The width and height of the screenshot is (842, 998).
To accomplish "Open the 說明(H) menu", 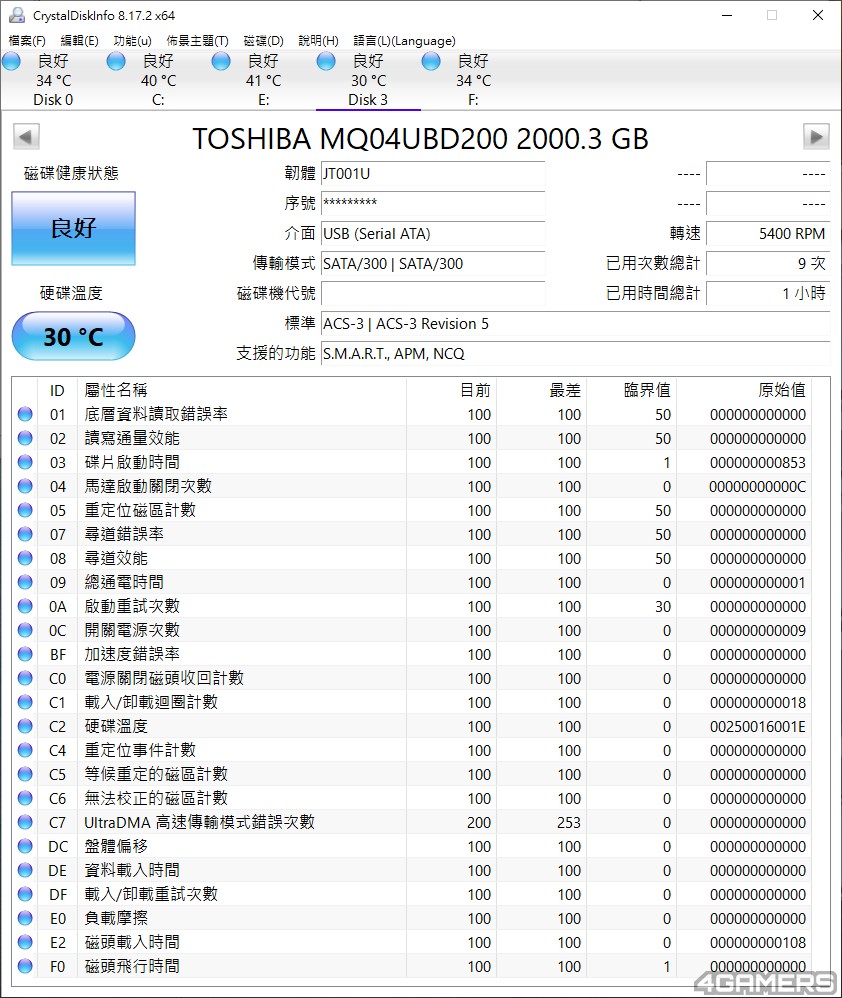I will [x=318, y=41].
